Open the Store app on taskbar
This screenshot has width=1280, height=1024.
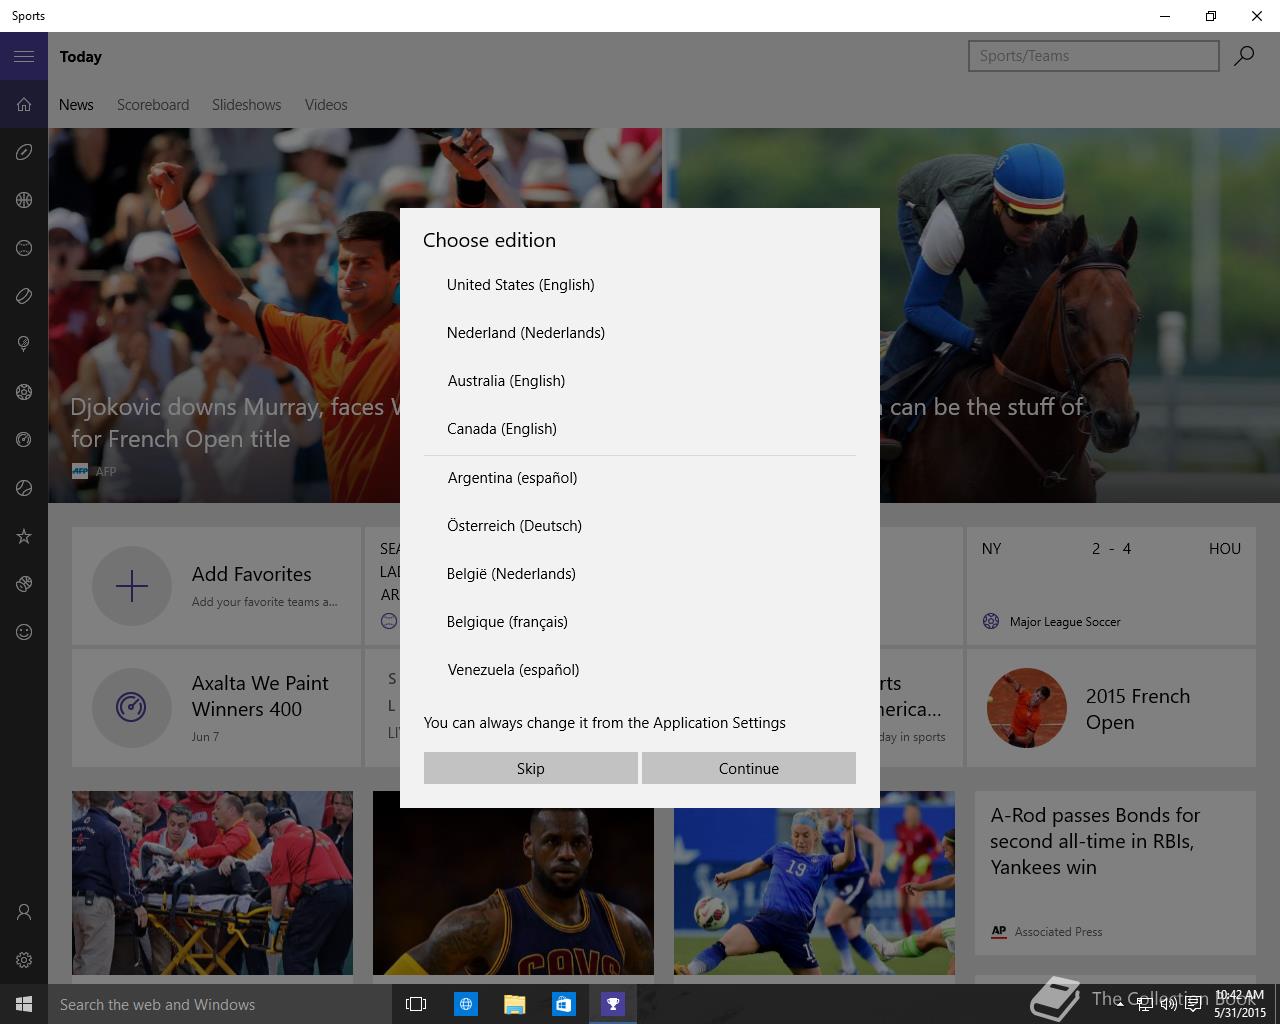563,1004
